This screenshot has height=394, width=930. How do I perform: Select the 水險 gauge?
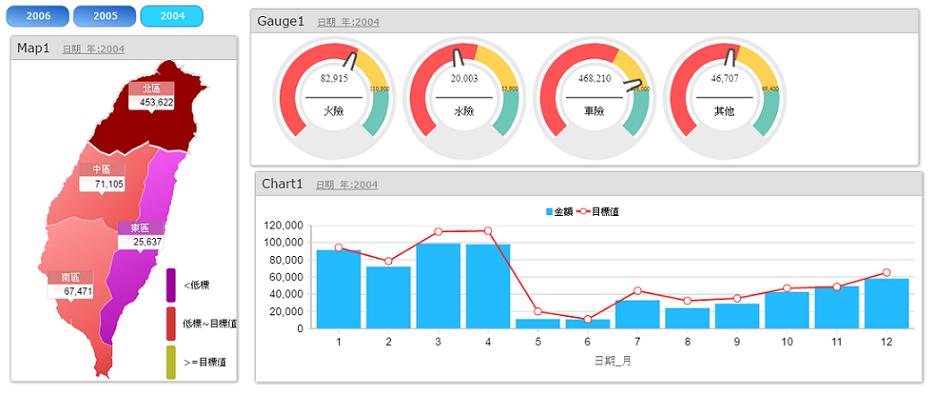click(464, 98)
